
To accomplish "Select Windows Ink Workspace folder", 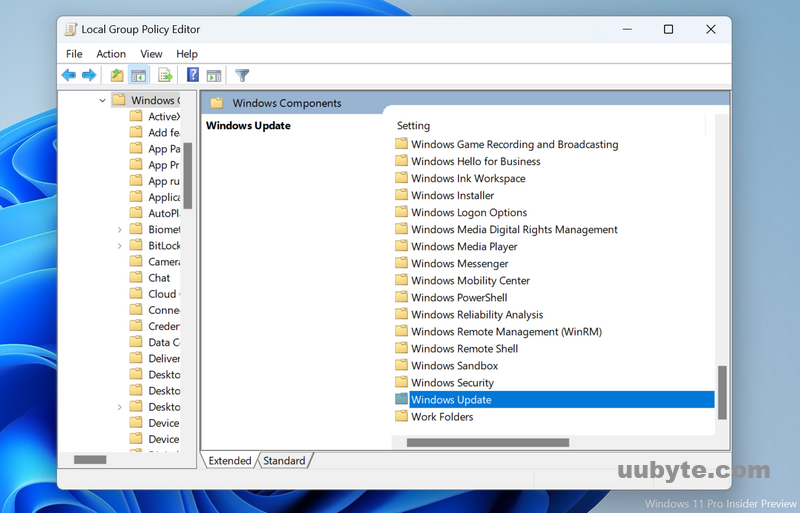I will tap(468, 178).
